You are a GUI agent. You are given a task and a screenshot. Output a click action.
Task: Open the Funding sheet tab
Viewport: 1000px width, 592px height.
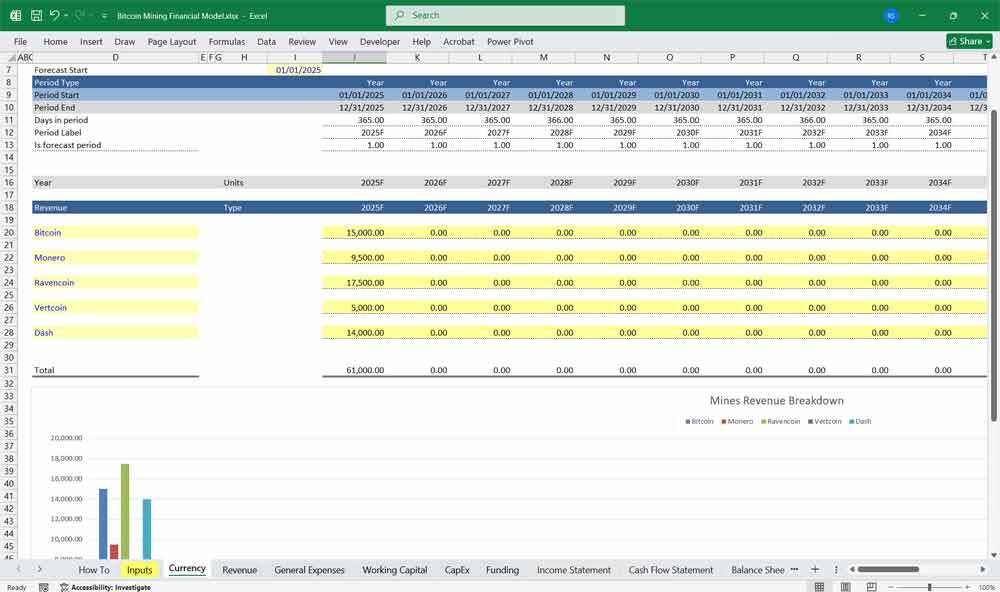[502, 570]
